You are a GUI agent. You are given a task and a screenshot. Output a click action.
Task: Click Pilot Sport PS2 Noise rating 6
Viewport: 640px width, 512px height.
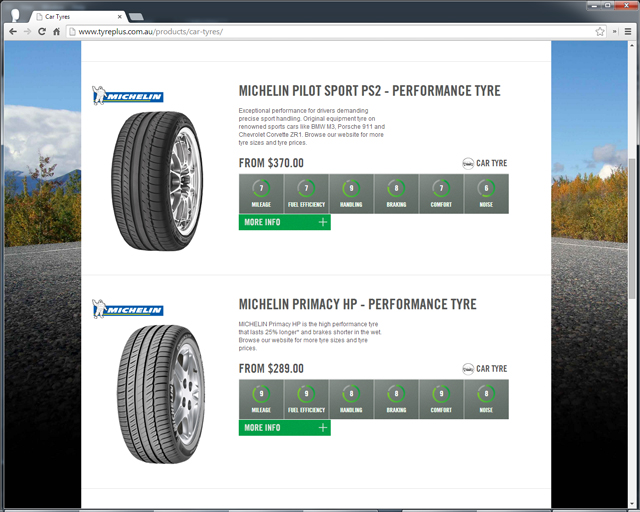(x=486, y=194)
